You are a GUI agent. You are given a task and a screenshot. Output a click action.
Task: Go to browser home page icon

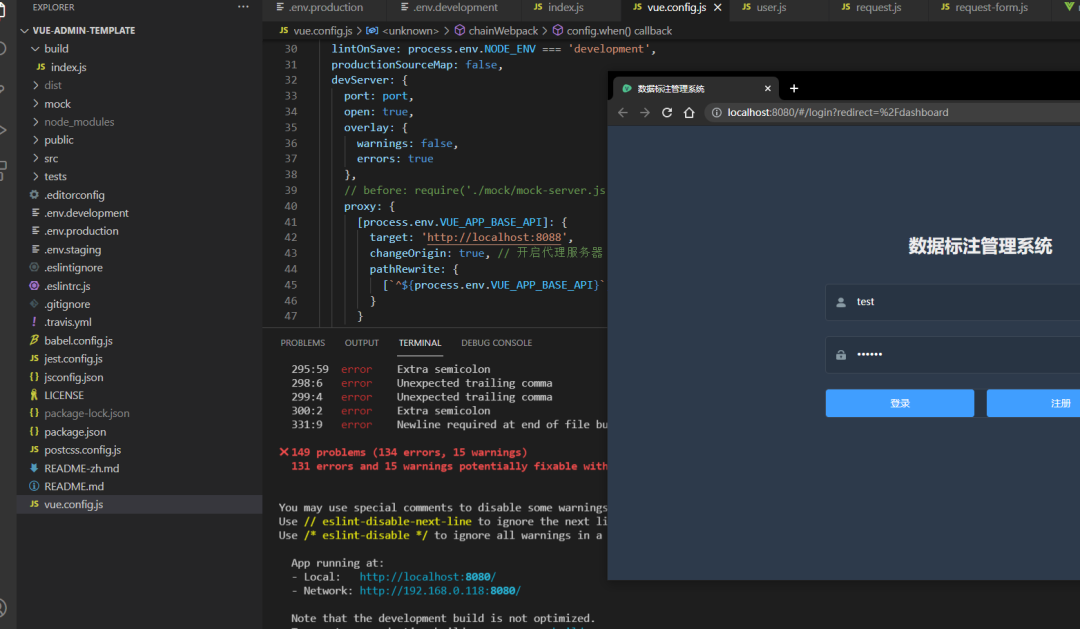coord(689,112)
